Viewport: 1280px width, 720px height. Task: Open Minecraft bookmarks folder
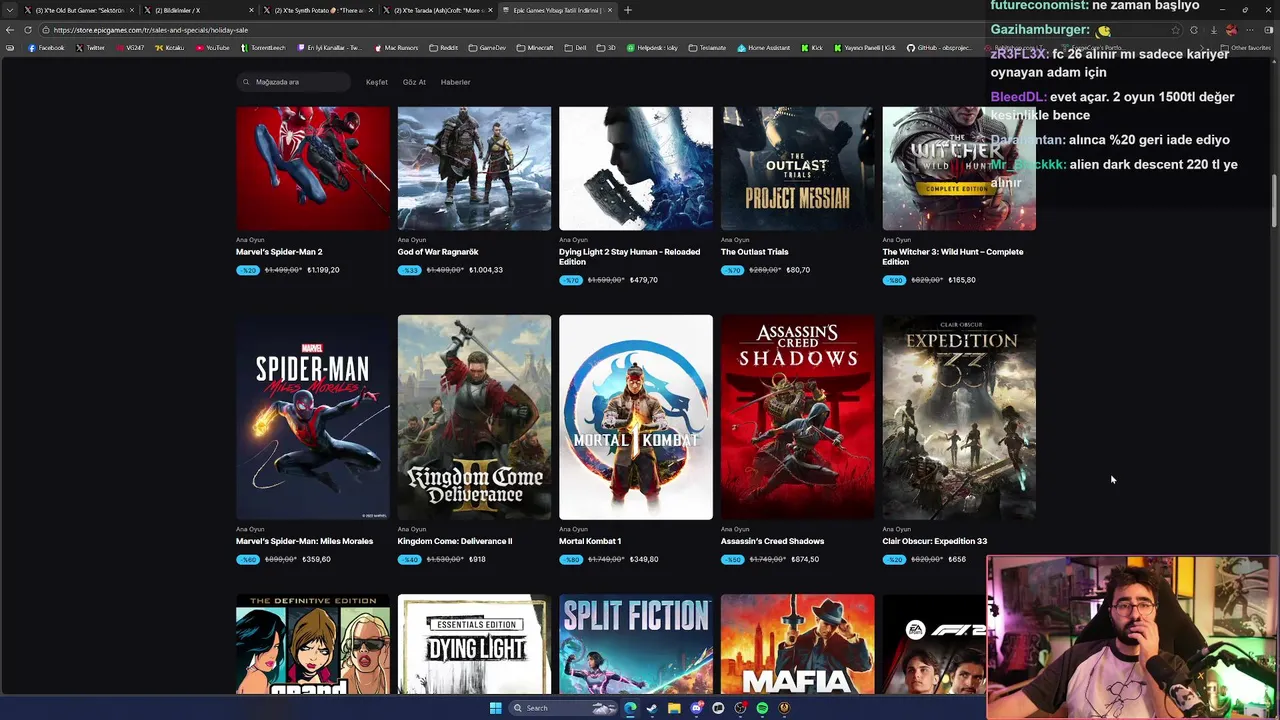536,48
